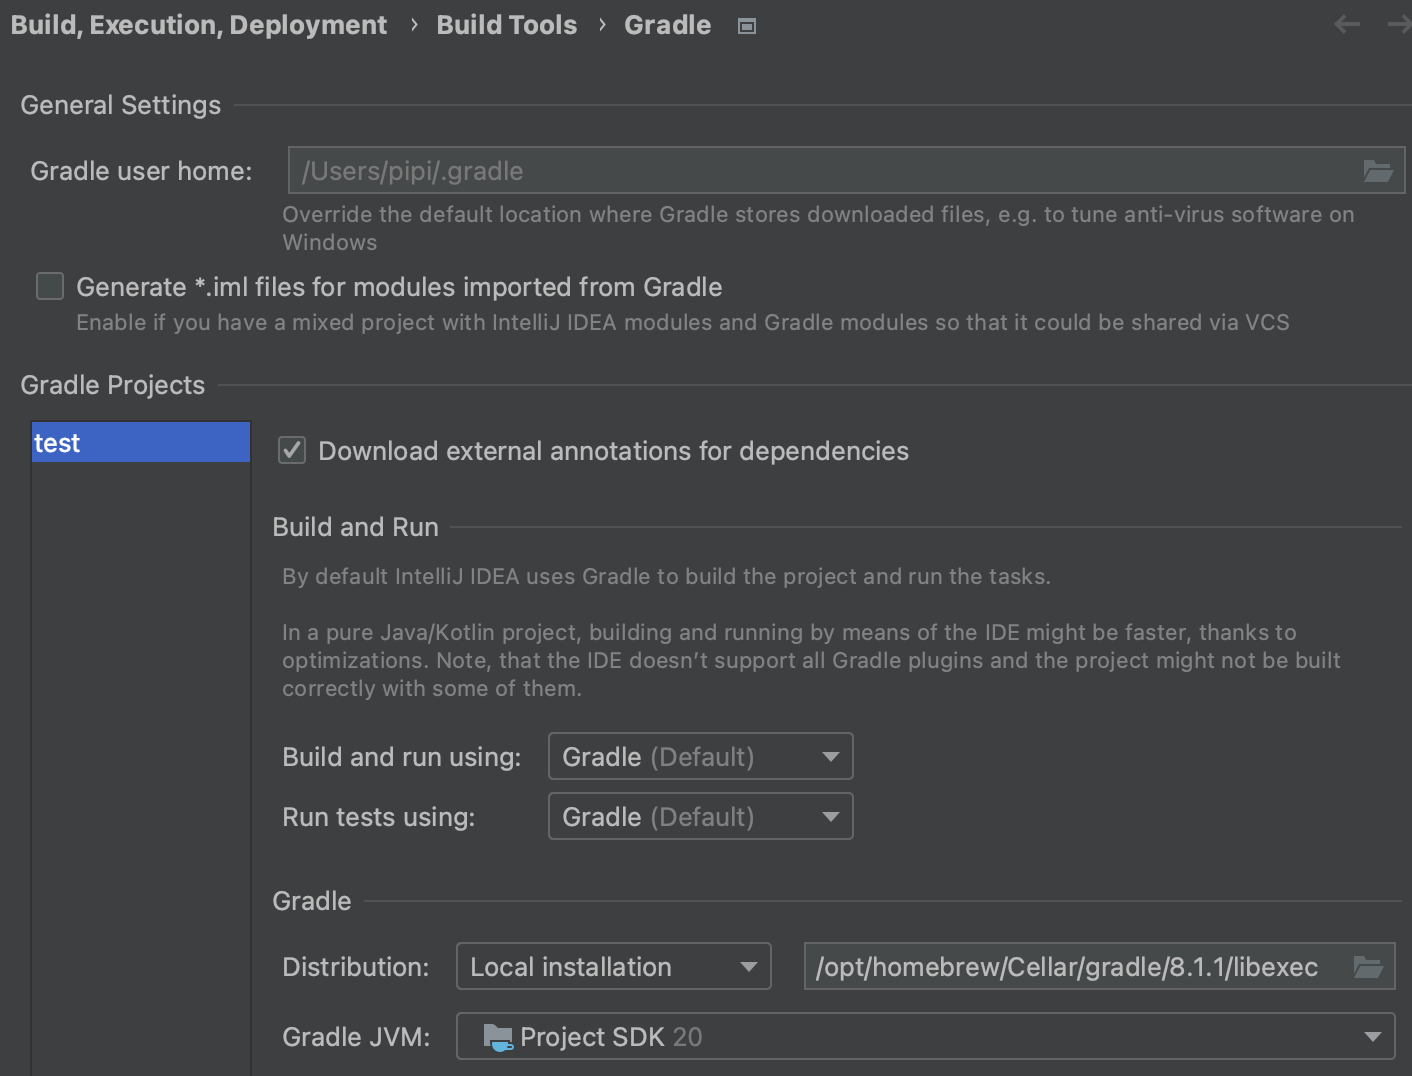Open the Run tests using dropdown

700,817
